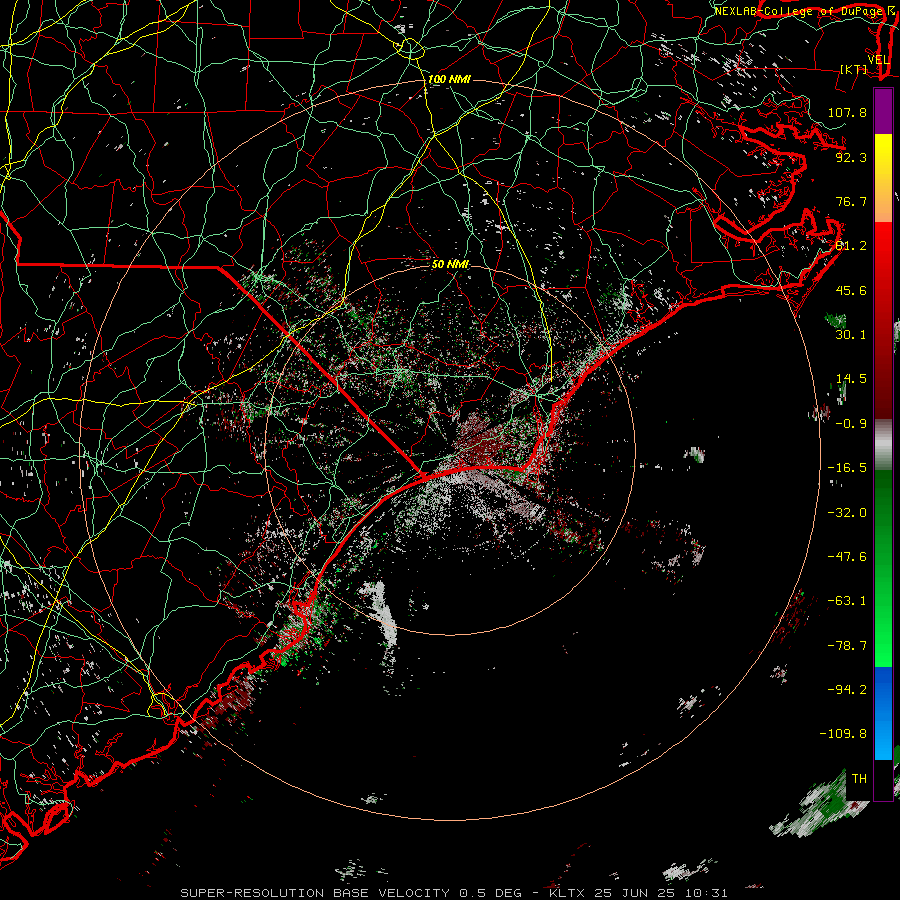This screenshot has width=900, height=900.
Task: Click the 50 NMI range ring label
Action: click(x=450, y=264)
